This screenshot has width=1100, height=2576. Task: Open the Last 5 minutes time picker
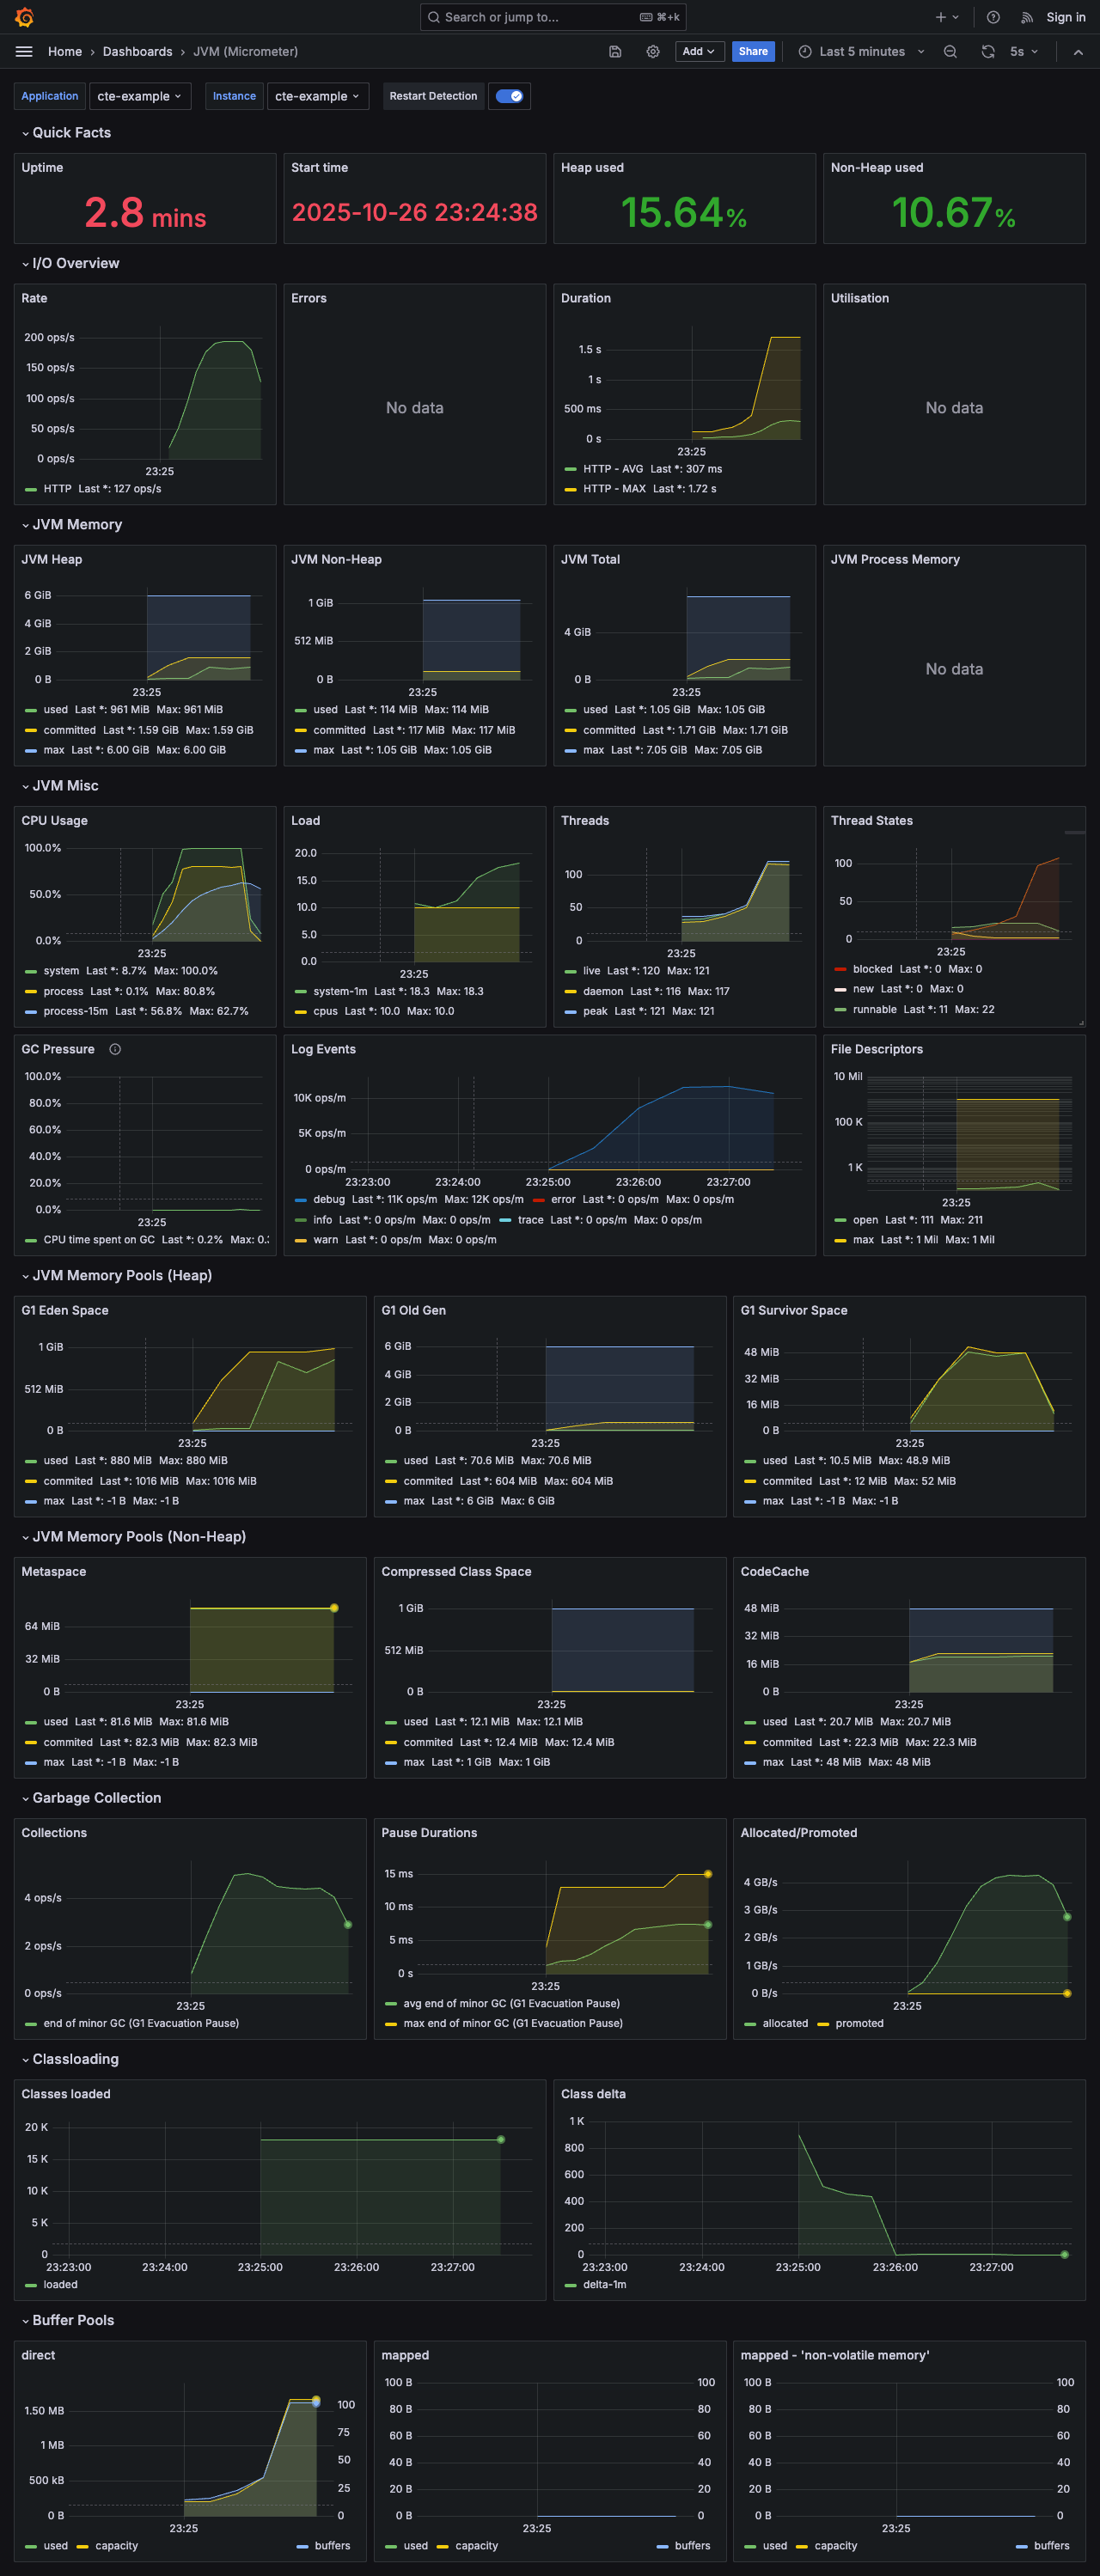coord(861,52)
